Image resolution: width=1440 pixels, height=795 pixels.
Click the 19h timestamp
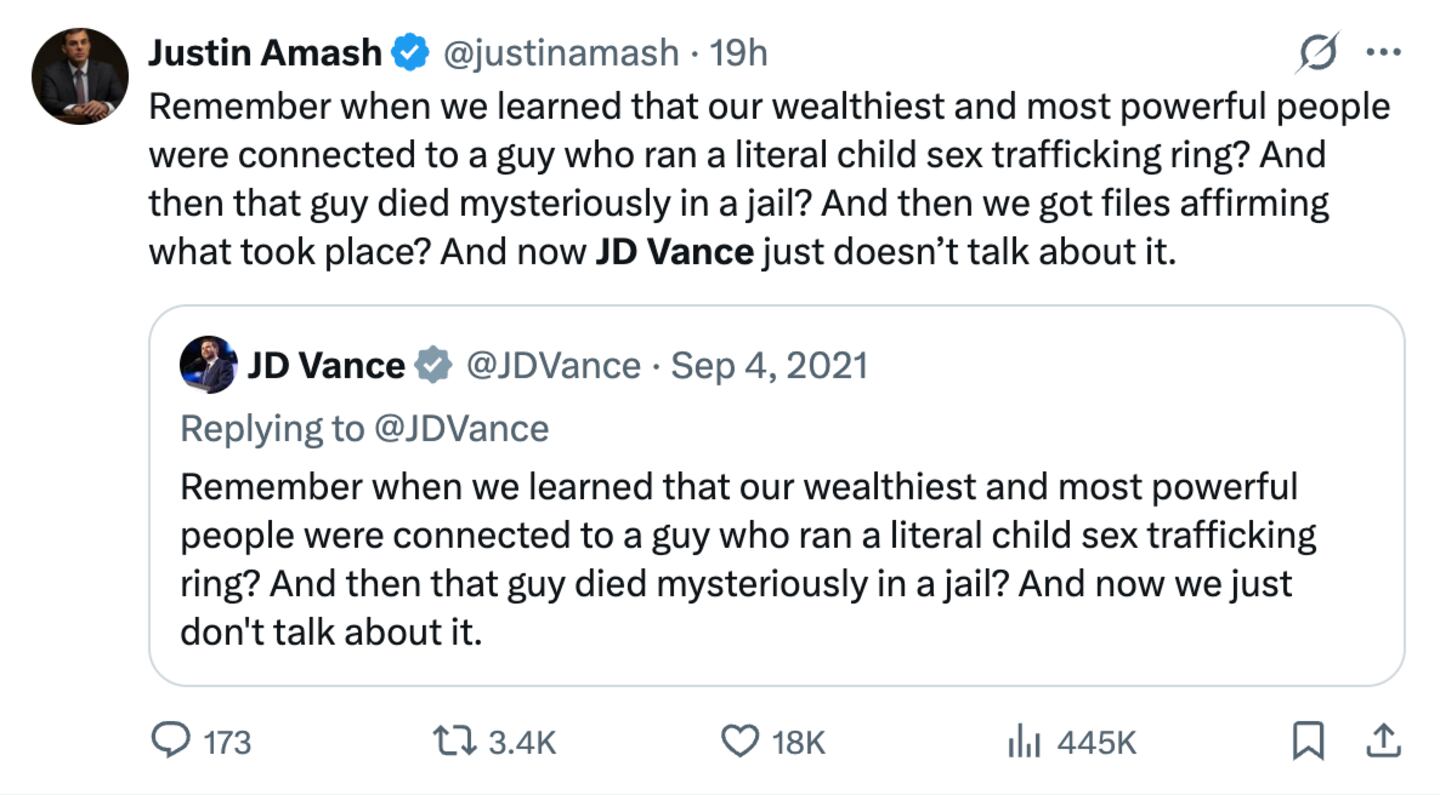(x=741, y=52)
